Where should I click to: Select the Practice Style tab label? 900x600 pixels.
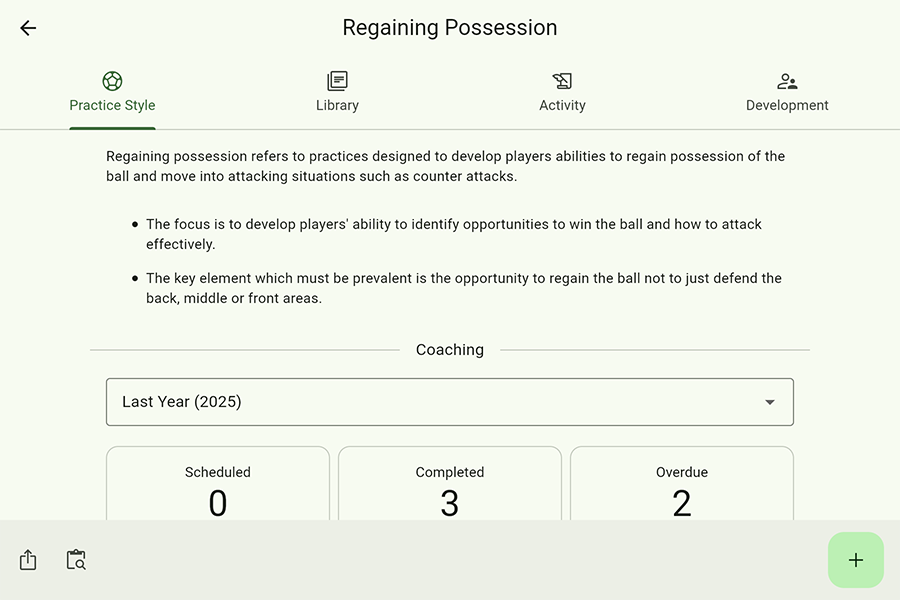click(112, 105)
